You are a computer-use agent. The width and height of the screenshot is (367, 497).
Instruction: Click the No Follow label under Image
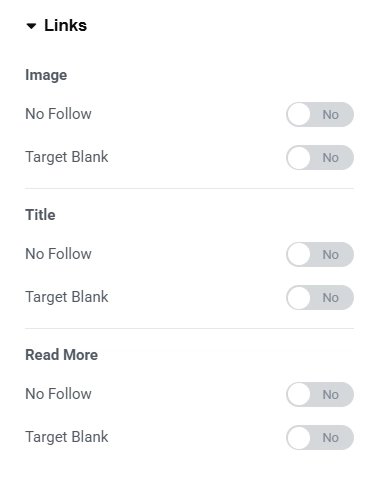click(58, 114)
